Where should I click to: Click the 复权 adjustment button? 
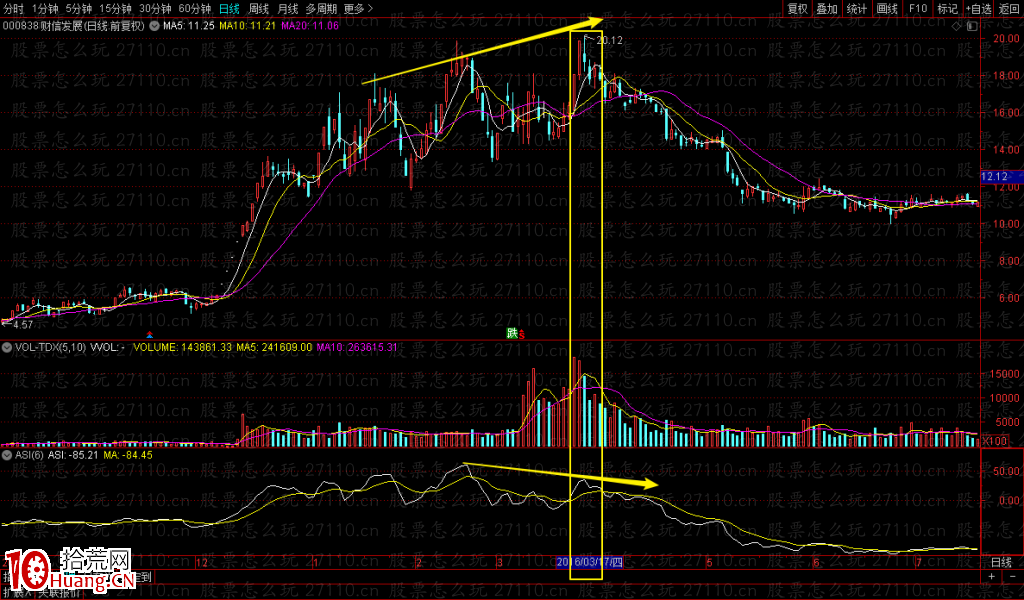(797, 8)
